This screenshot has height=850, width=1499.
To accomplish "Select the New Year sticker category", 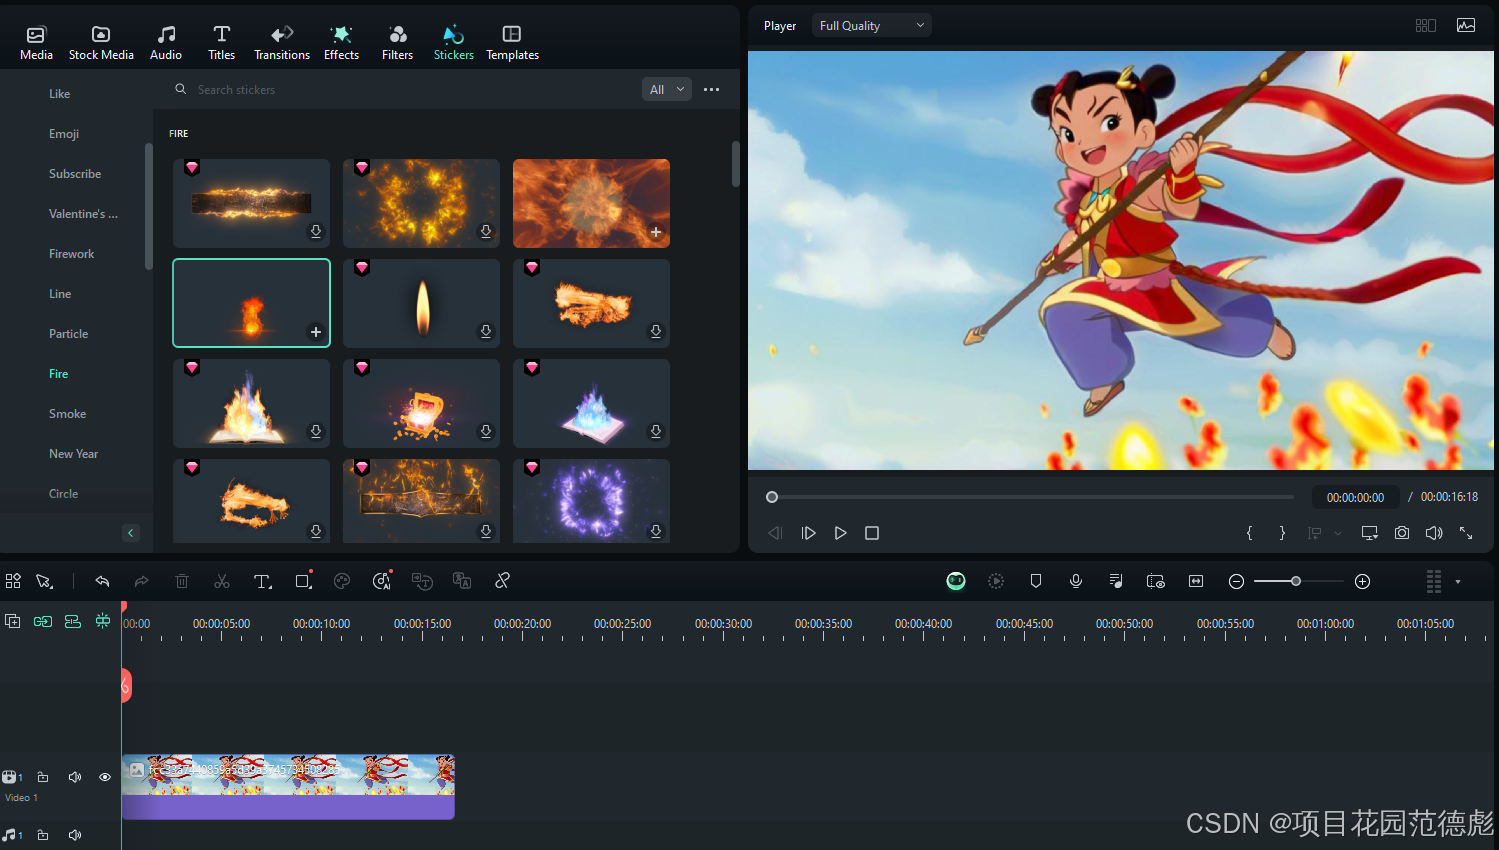I will click(73, 454).
